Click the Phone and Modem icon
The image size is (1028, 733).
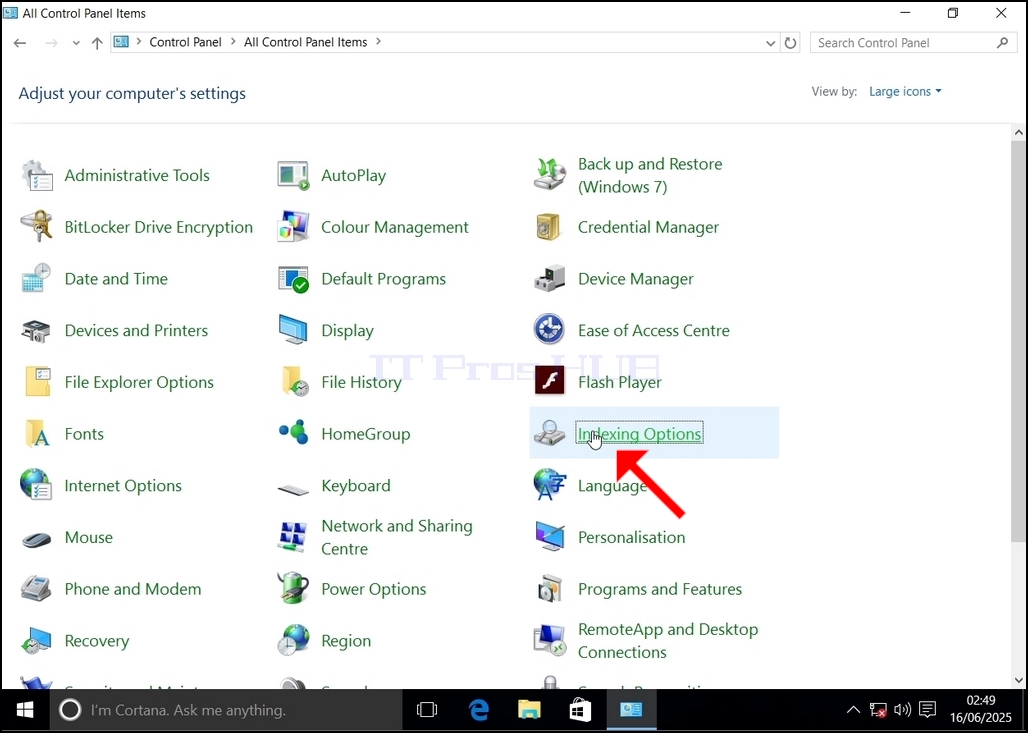click(37, 589)
